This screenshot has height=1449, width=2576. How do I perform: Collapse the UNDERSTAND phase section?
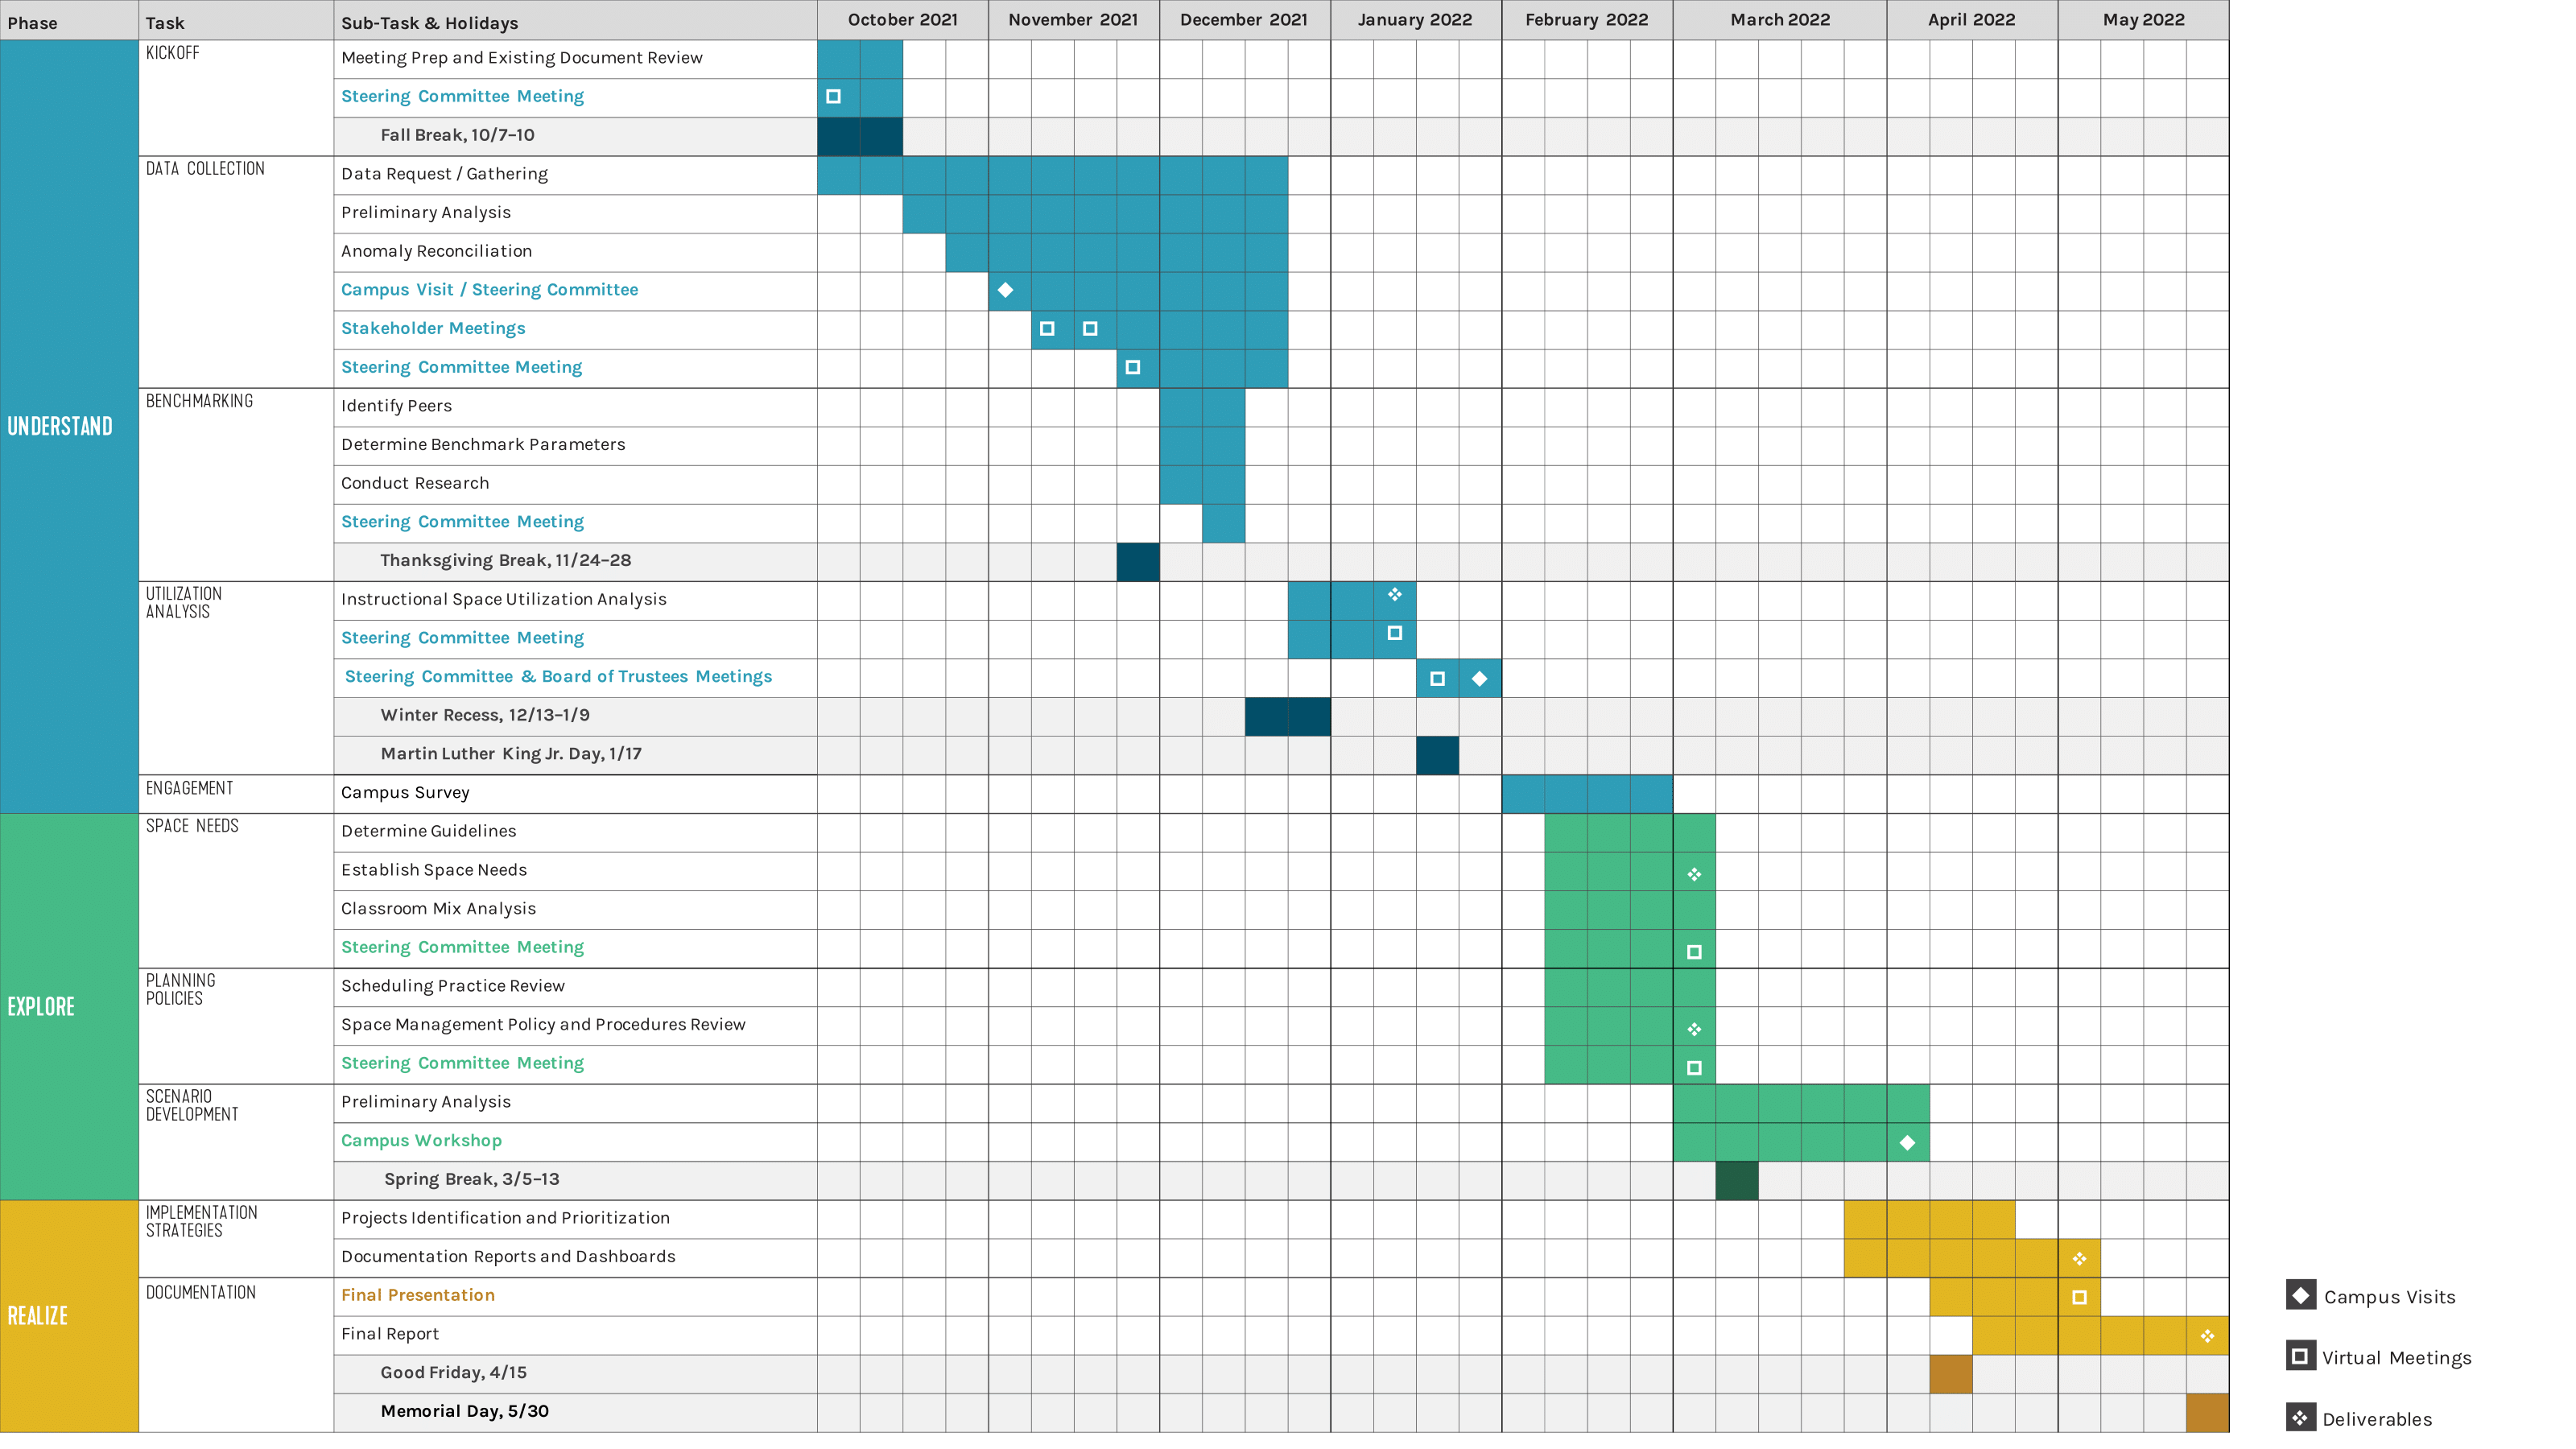(60, 425)
